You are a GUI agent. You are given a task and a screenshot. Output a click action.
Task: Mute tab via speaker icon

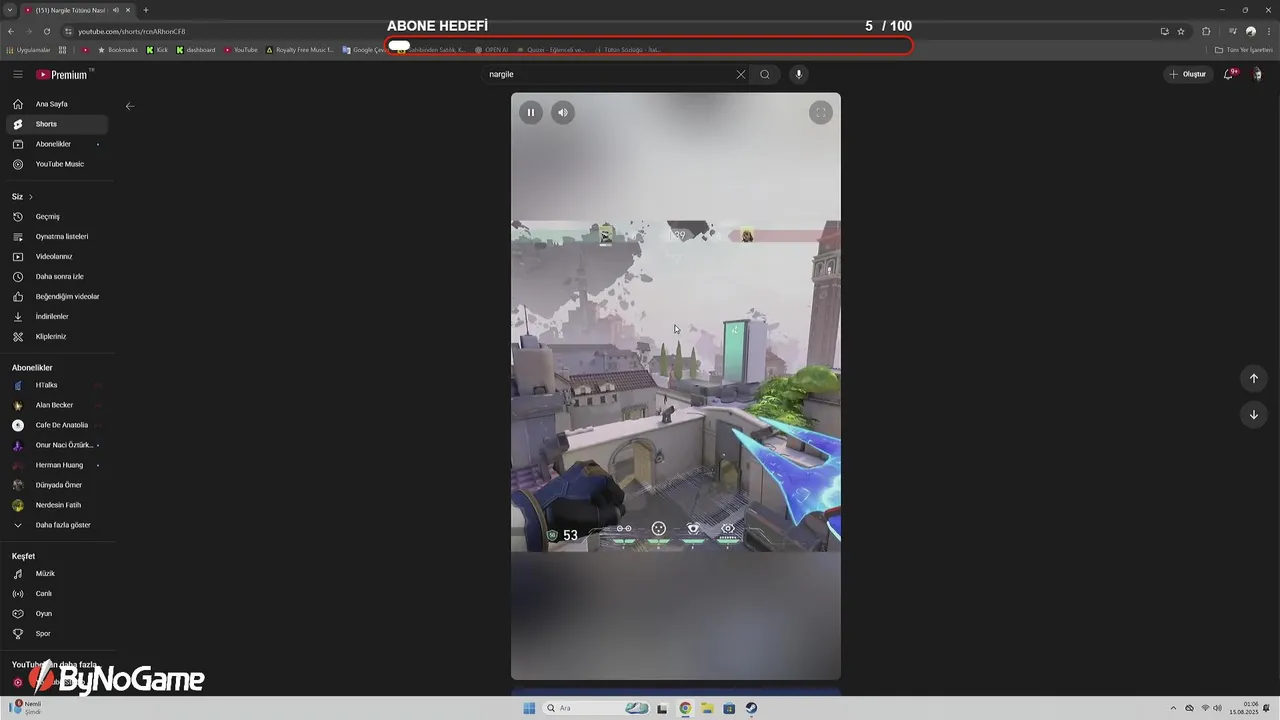[116, 10]
